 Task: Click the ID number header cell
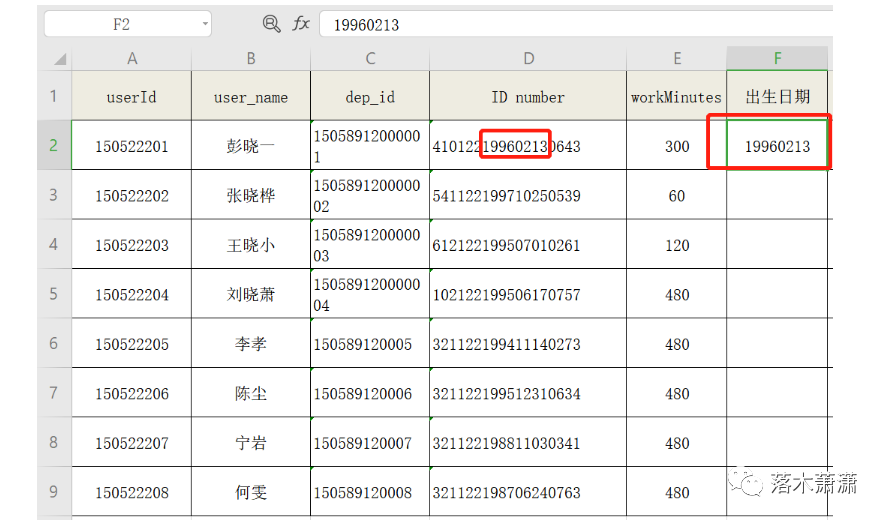(528, 96)
